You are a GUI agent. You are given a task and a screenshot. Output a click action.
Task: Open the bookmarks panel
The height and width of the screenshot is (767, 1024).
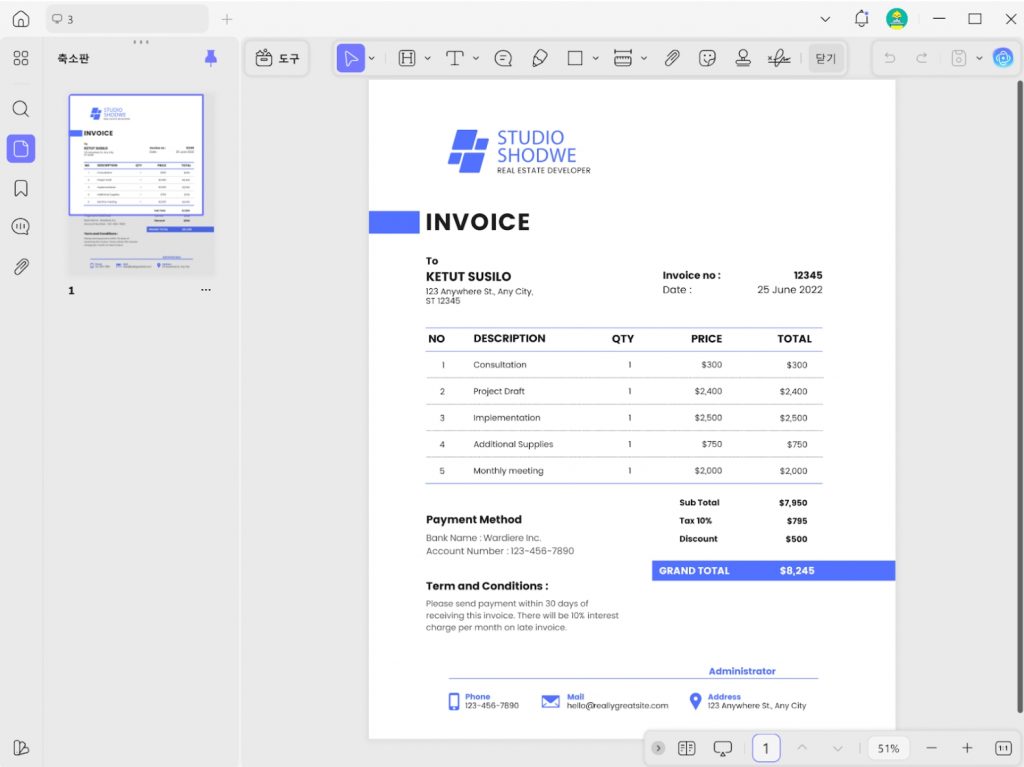pos(21,188)
